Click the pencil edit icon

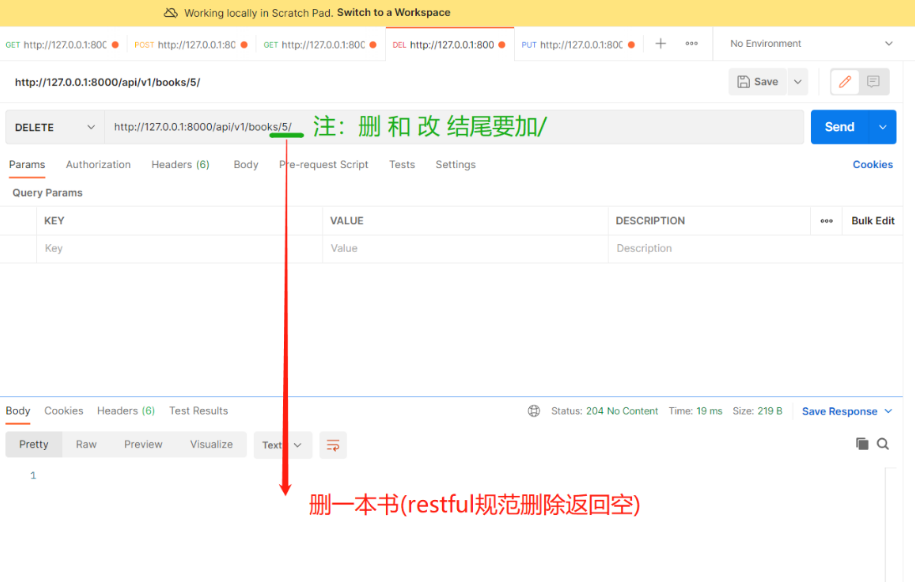tap(845, 82)
